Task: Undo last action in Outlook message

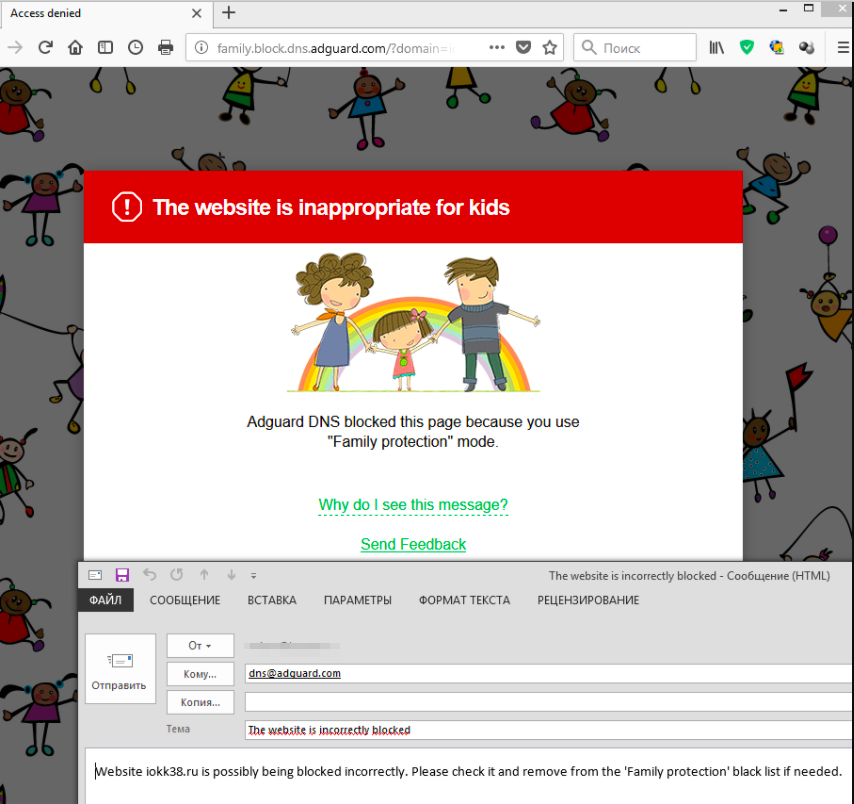Action: click(150, 575)
